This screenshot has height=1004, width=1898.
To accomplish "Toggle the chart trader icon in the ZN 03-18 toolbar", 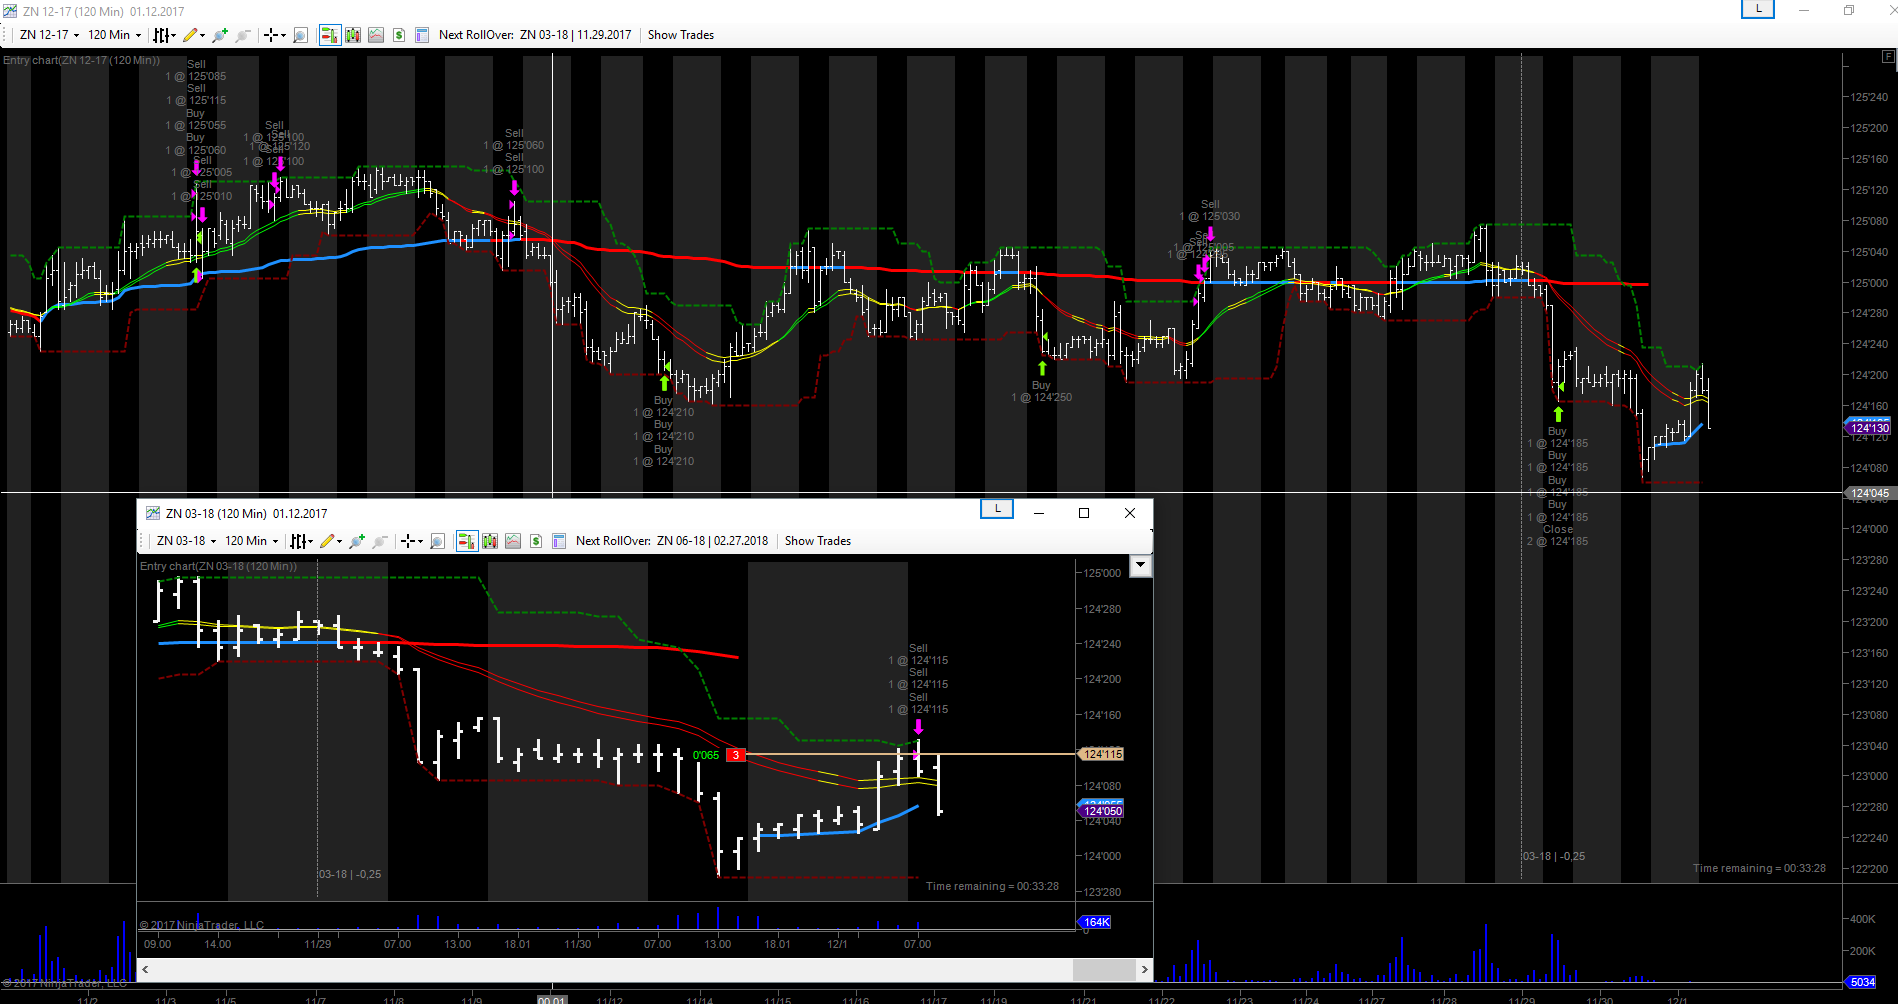I will tap(466, 541).
